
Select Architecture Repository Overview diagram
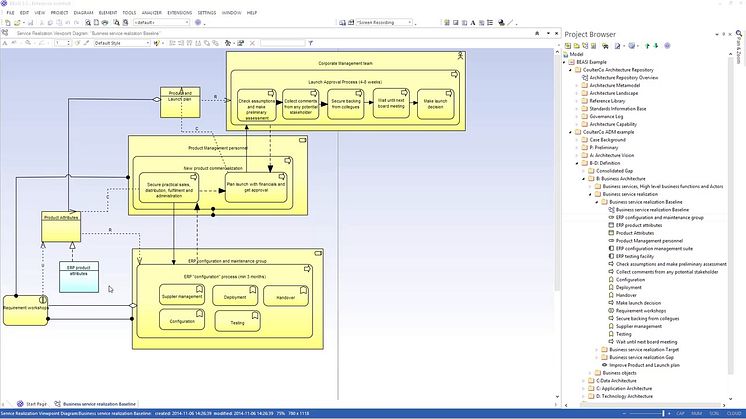point(623,78)
